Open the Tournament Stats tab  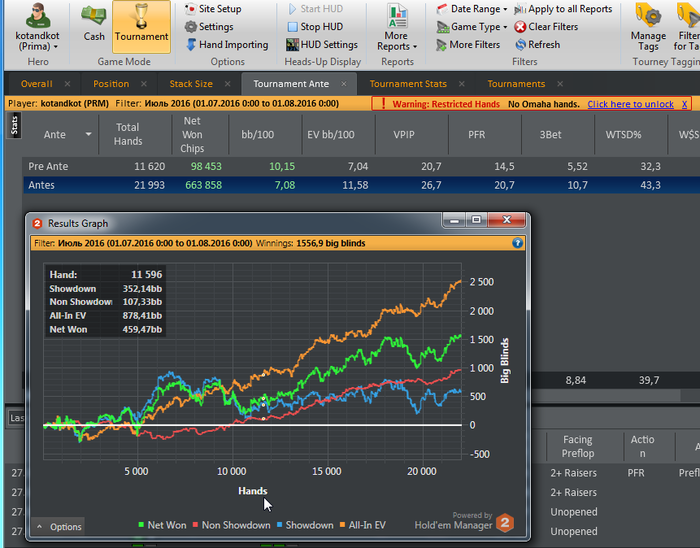[408, 84]
